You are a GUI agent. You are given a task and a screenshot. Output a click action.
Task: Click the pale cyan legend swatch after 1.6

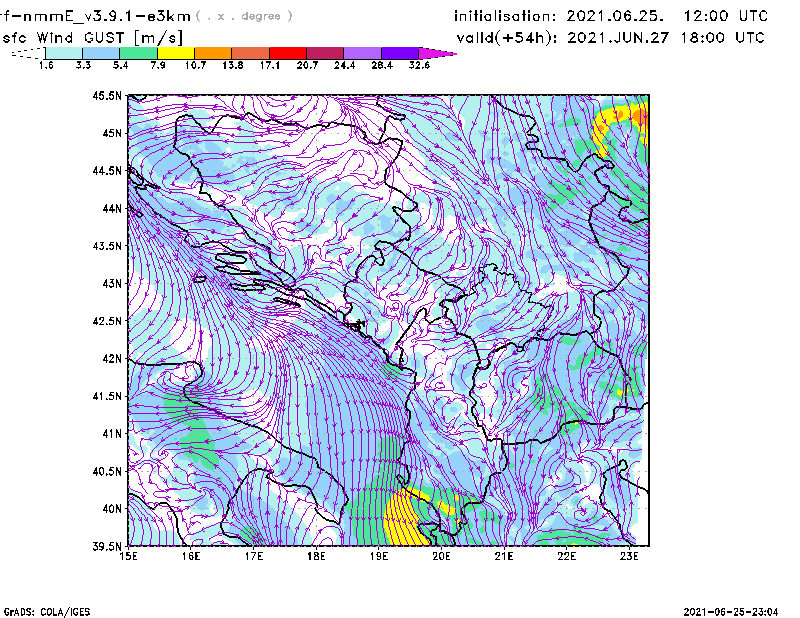63,52
